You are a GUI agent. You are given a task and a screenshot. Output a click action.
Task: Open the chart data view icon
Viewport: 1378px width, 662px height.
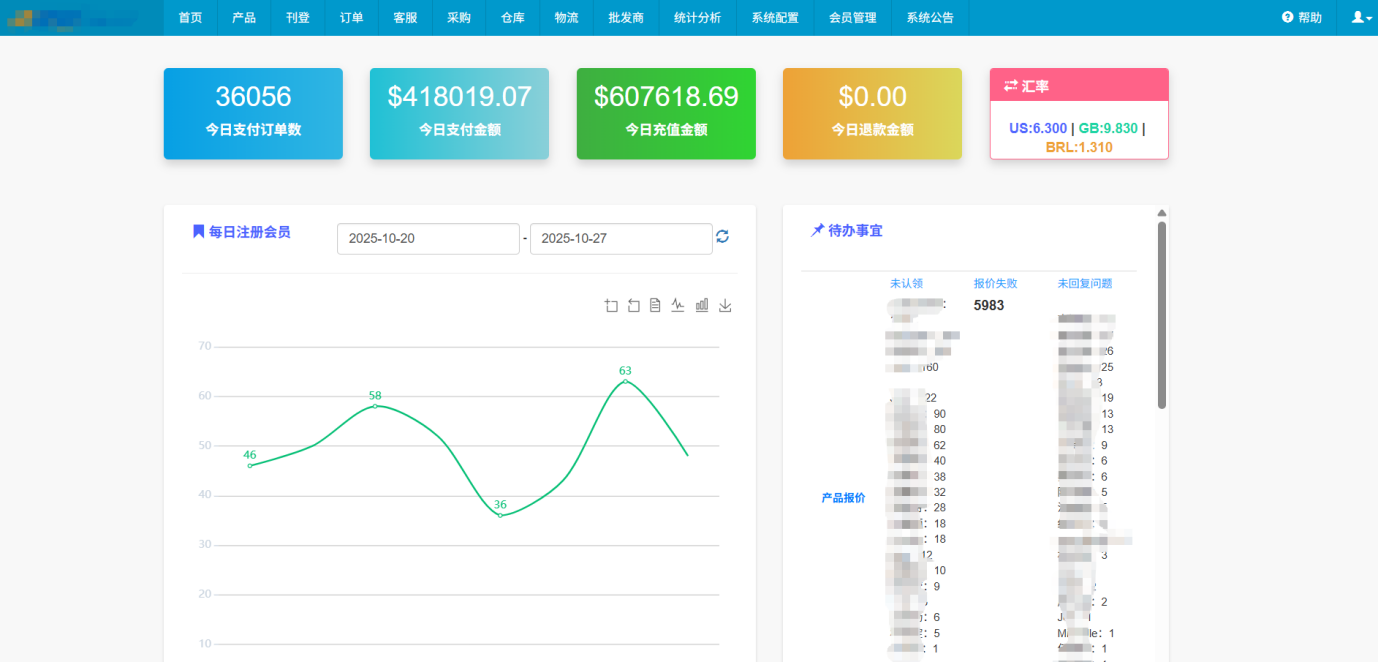655,305
